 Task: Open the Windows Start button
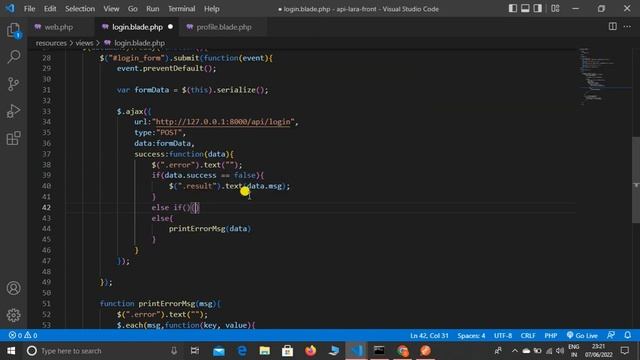(11, 351)
